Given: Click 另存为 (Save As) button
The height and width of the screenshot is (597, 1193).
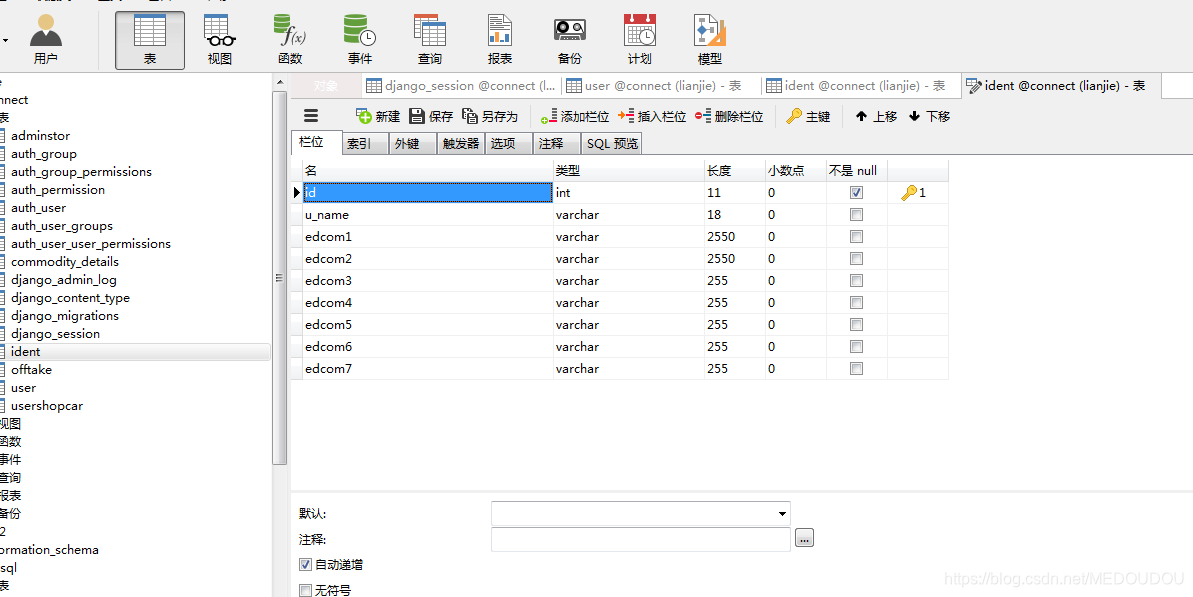Looking at the screenshot, I should click(x=490, y=116).
